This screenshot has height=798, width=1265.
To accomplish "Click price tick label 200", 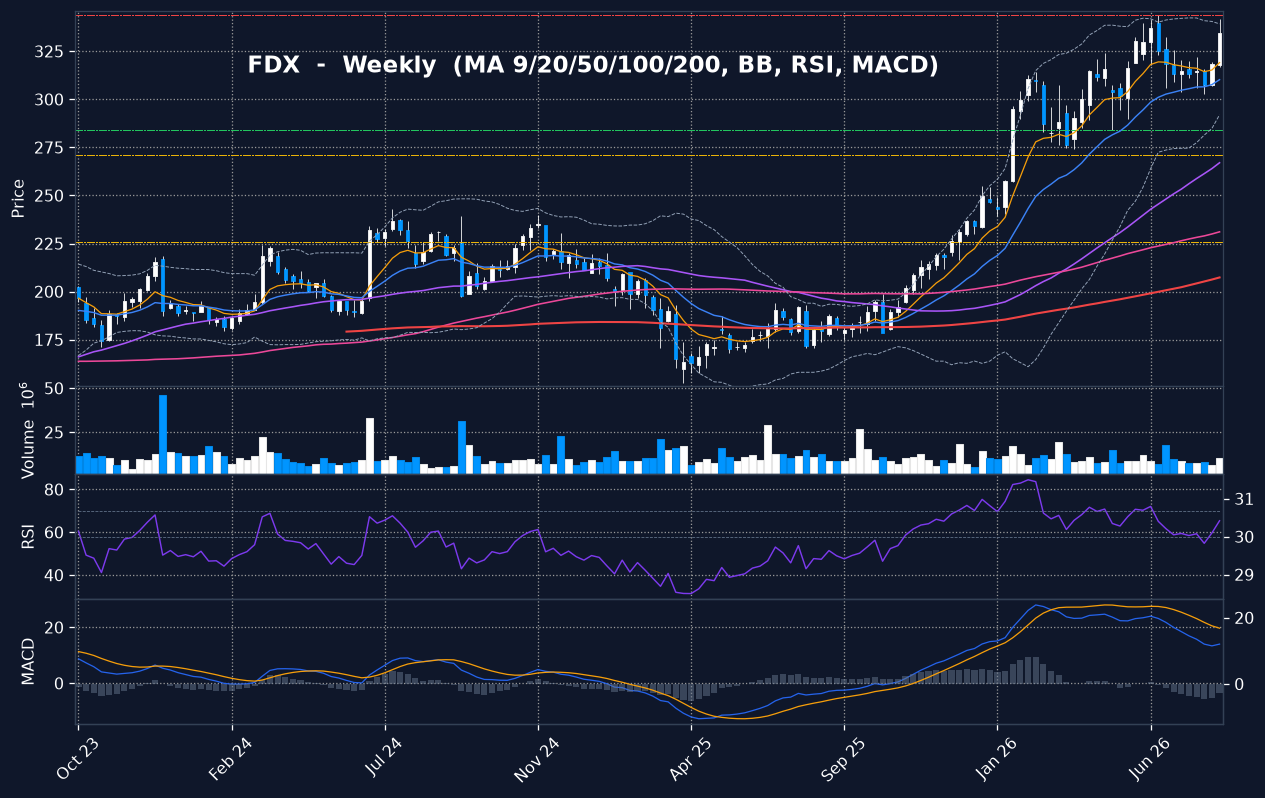I will (50, 292).
